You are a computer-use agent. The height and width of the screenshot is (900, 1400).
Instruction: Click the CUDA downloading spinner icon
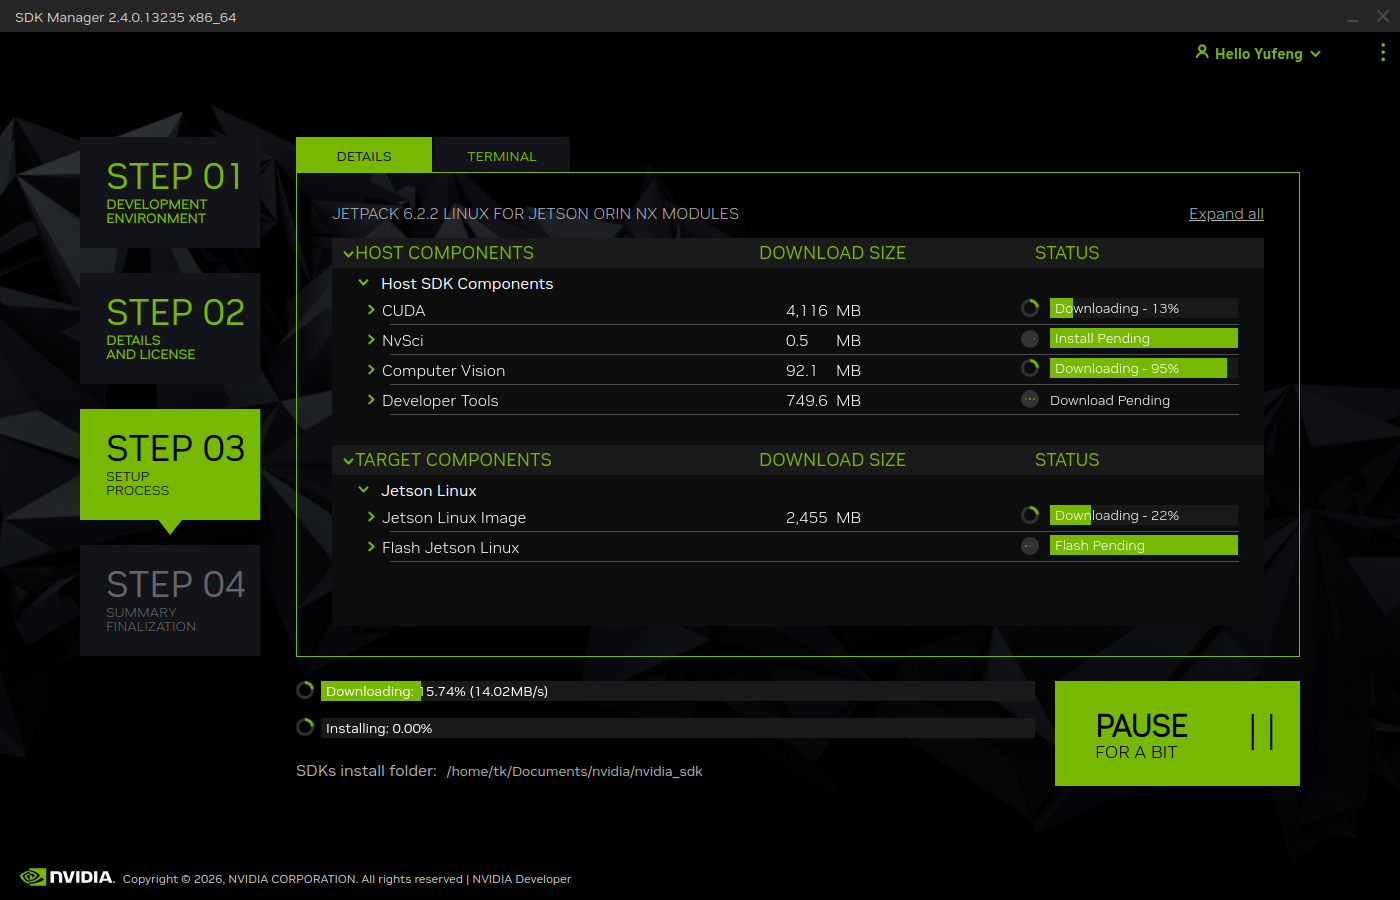(x=1030, y=308)
